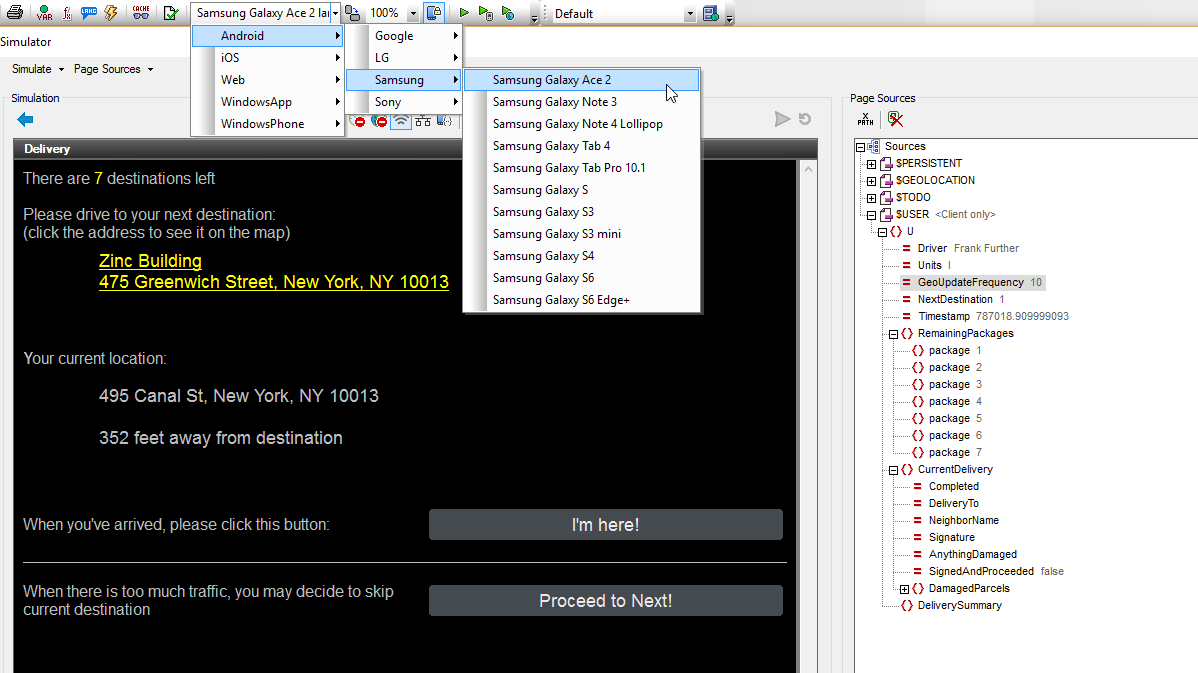
Task: Collapse the CurrentDelivery node
Action: coord(893,471)
